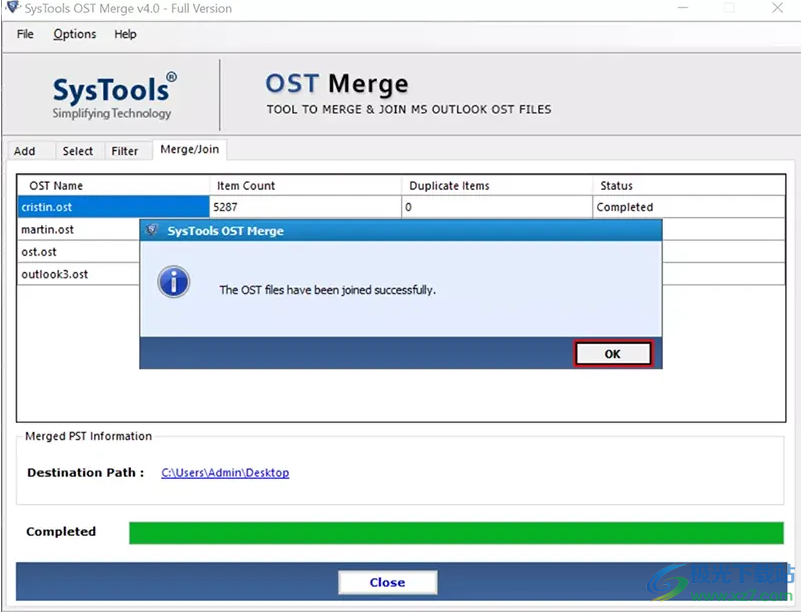Close the application window with X
The image size is (806, 612).
coord(777,9)
